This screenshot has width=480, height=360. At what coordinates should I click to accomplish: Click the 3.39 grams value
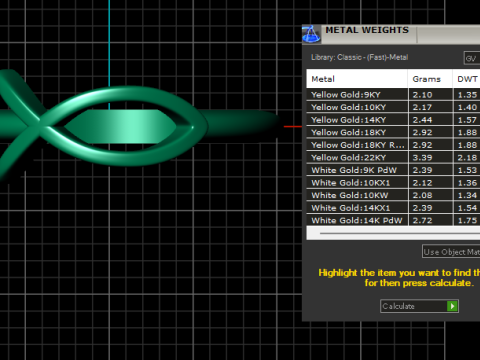click(x=422, y=157)
